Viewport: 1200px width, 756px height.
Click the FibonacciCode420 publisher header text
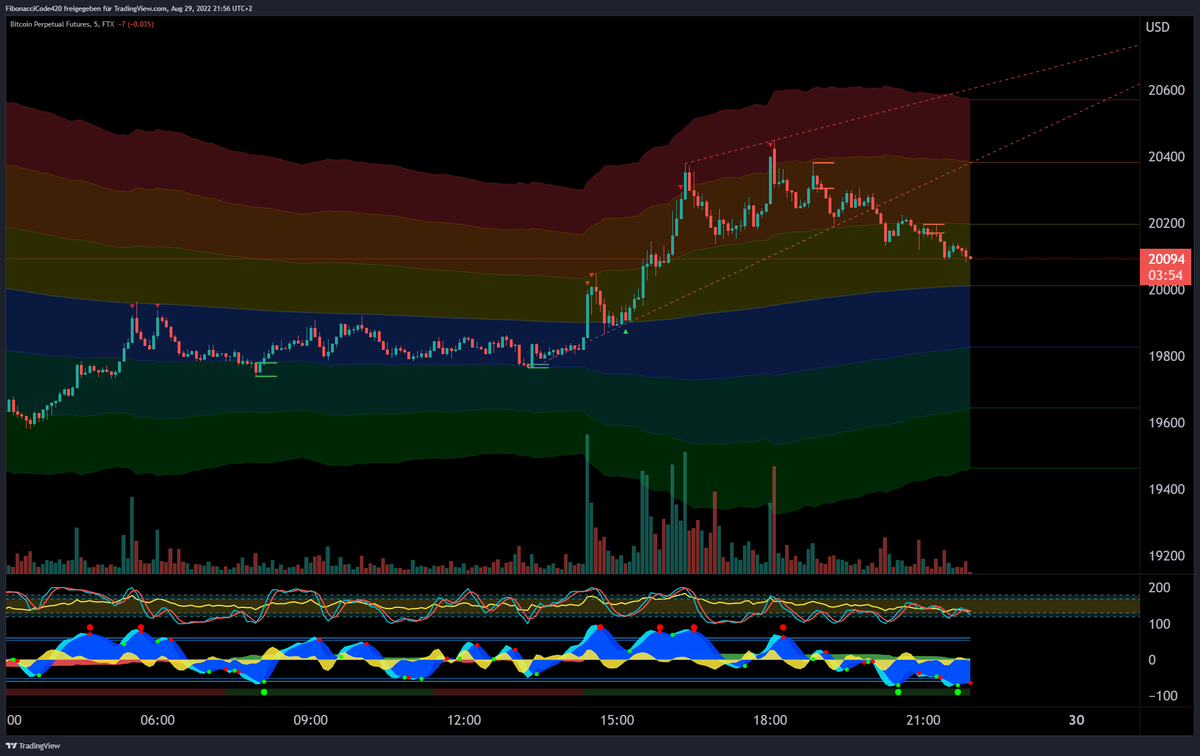(x=129, y=7)
